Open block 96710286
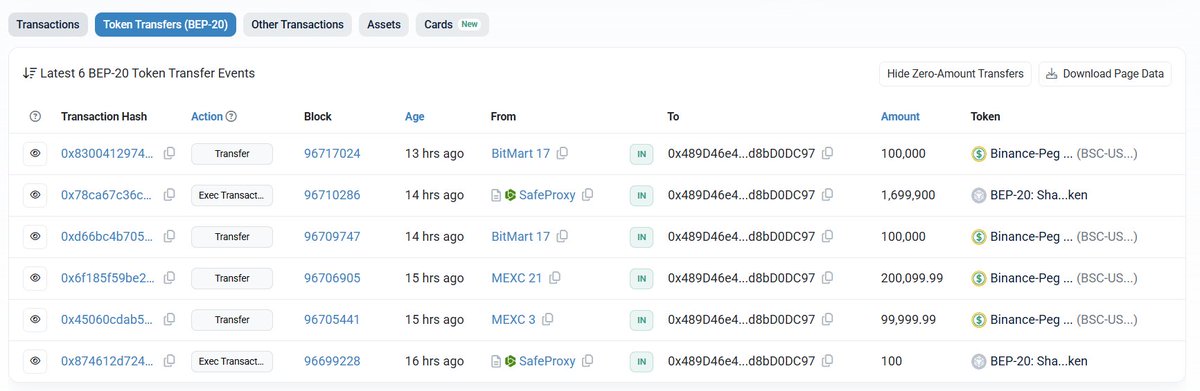Screen dimensions: 1200x391 [332, 195]
